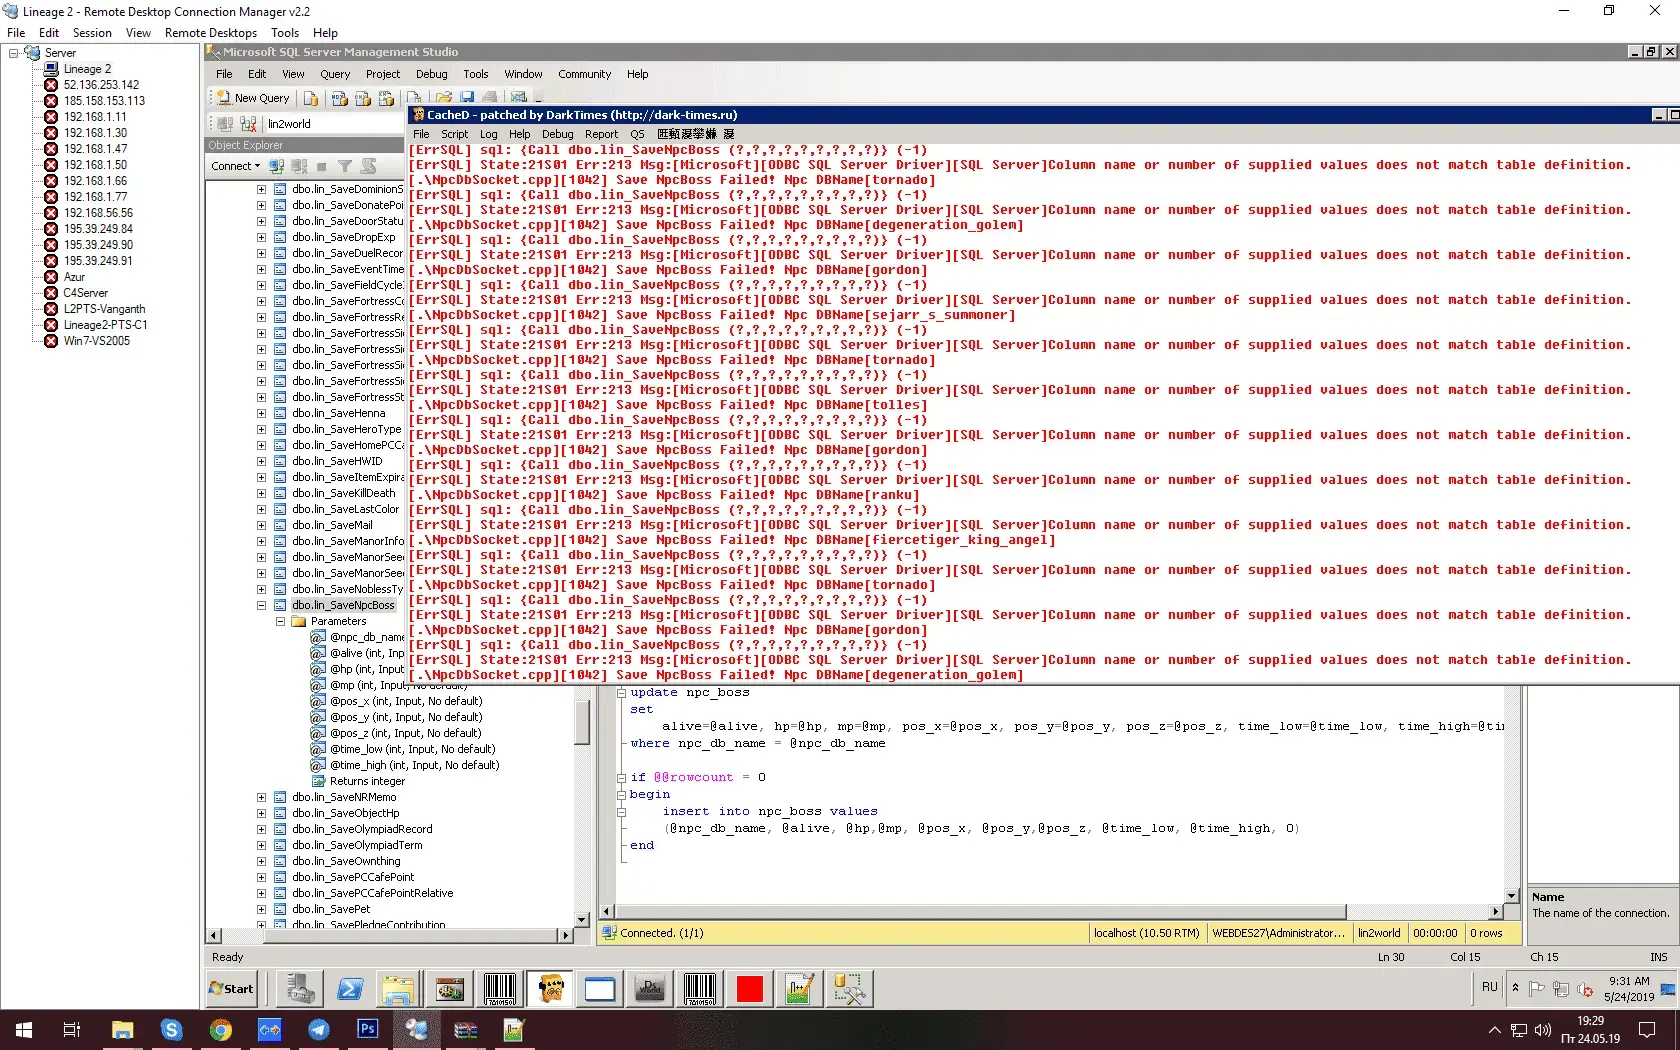Expand the dbo.lin_SaveNRMemo node
Viewport: 1680px width, 1050px height.
pos(262,797)
